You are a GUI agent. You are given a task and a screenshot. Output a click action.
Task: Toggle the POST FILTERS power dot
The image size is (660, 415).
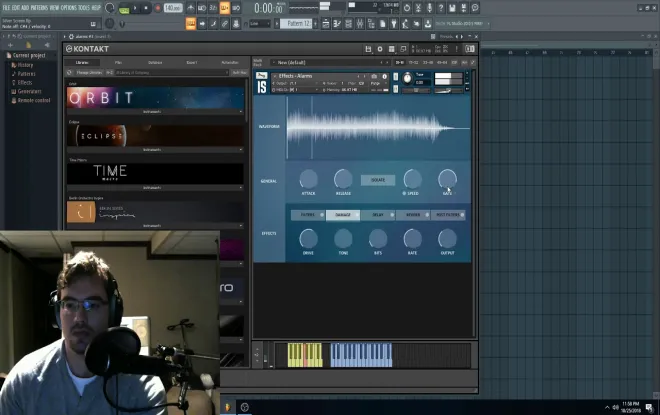pos(462,215)
